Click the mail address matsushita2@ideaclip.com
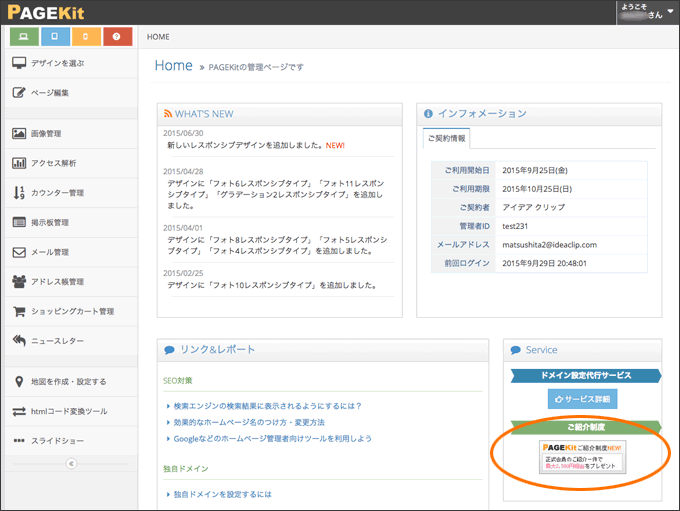 [549, 245]
